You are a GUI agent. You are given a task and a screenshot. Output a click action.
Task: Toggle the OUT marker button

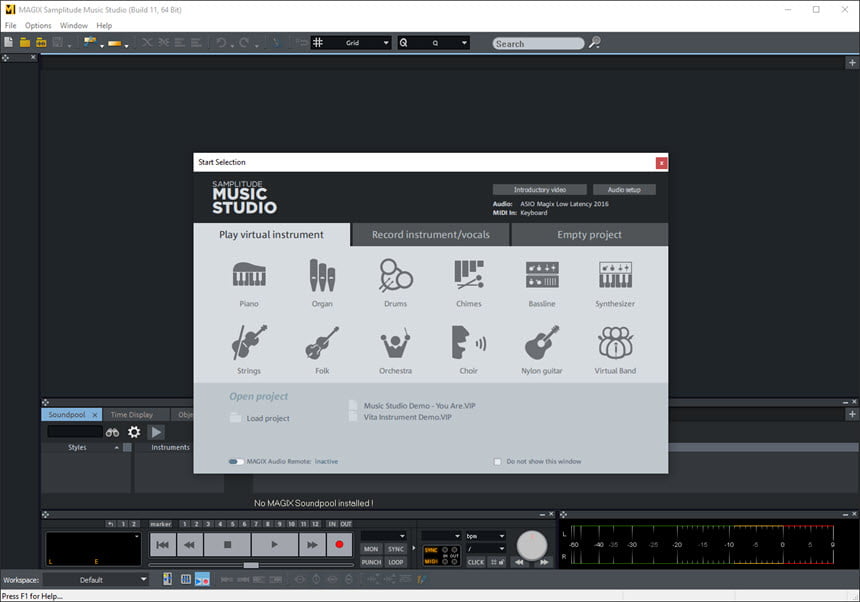click(346, 524)
